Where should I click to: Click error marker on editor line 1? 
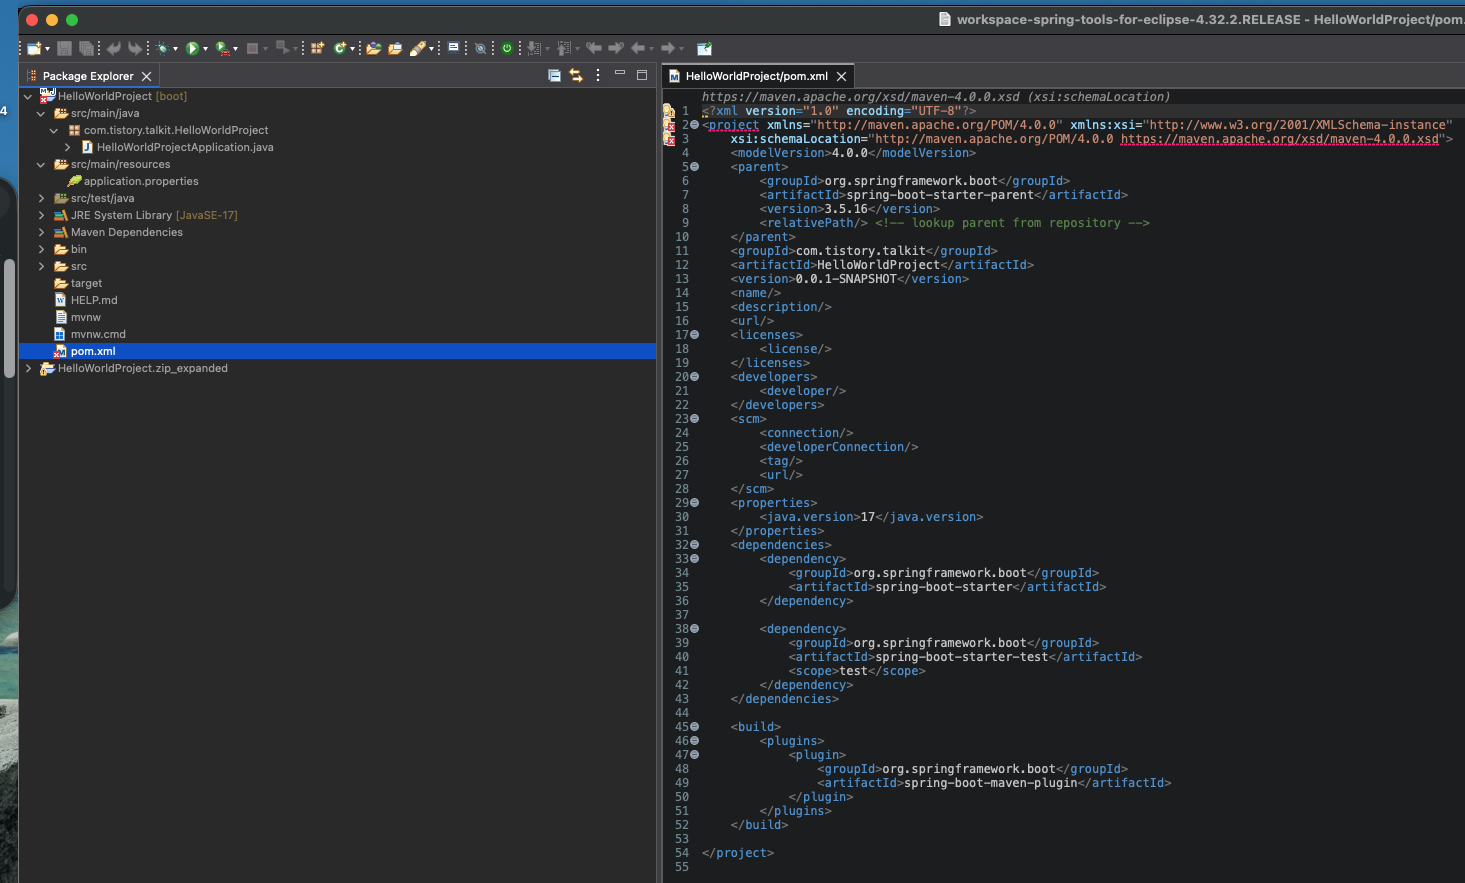[669, 111]
